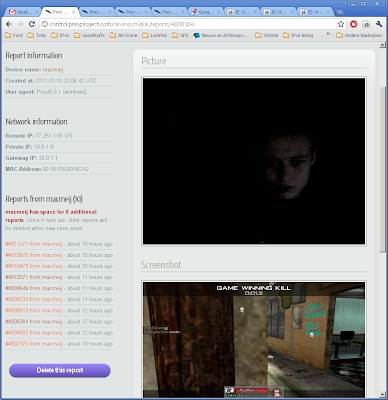The image size is (388, 400).
Task: Click the webcam picture thumbnail
Action: 254,161
